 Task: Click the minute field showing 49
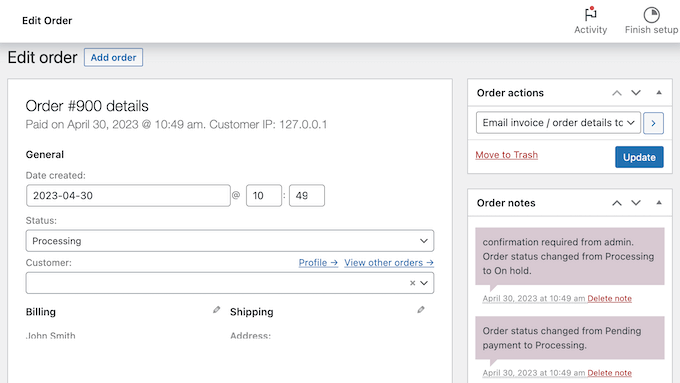(307, 196)
